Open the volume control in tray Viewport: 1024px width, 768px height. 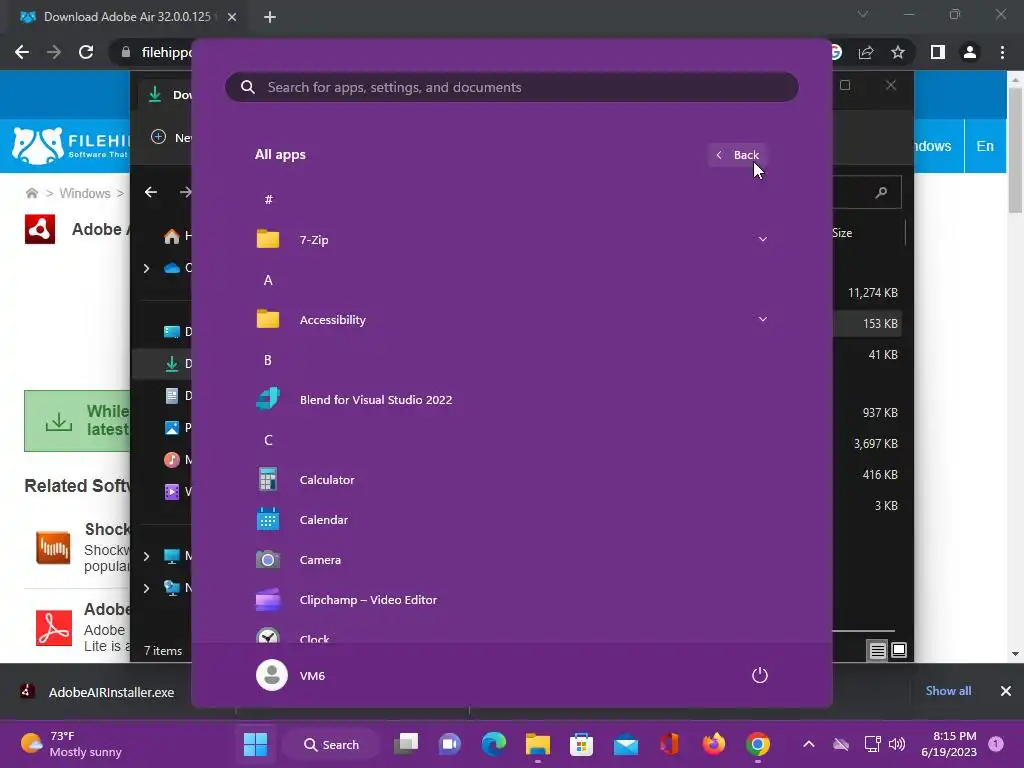(x=897, y=744)
